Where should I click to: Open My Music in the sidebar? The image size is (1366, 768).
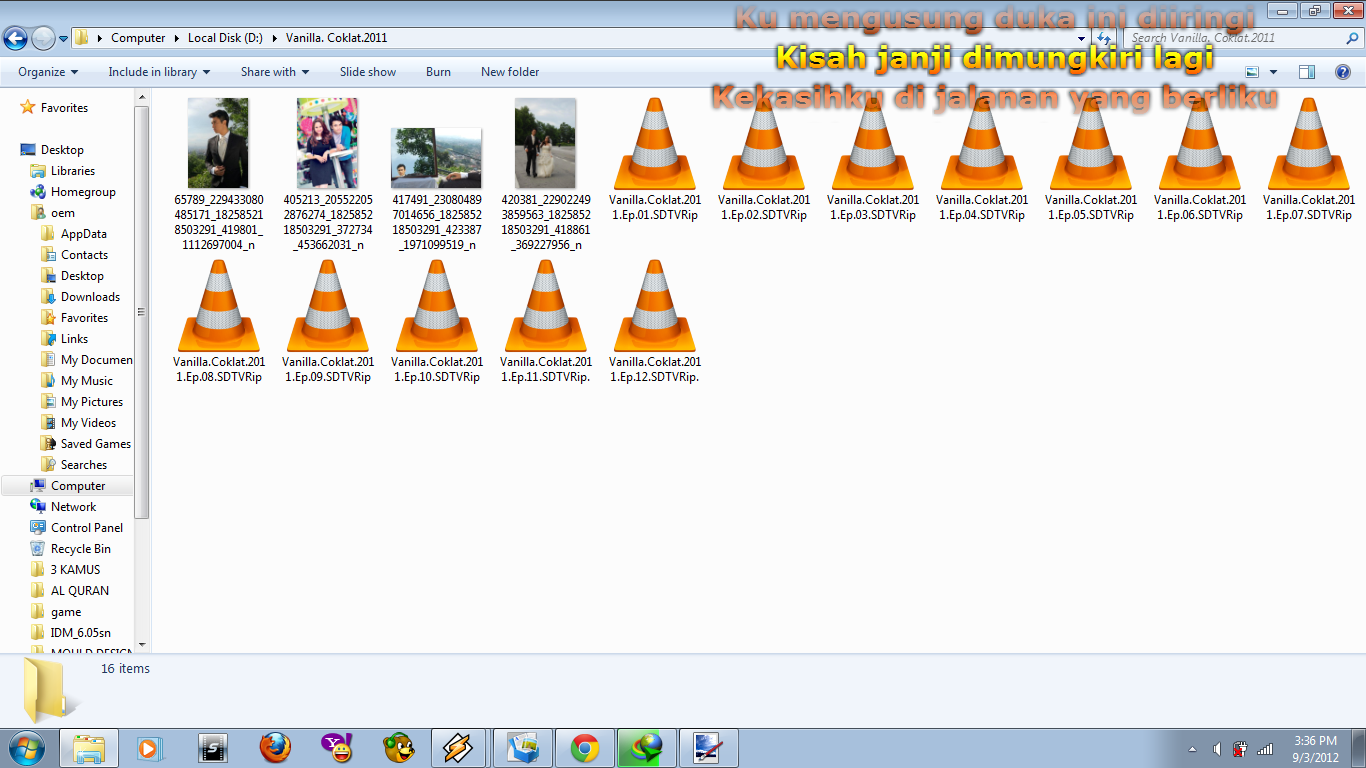(x=87, y=381)
